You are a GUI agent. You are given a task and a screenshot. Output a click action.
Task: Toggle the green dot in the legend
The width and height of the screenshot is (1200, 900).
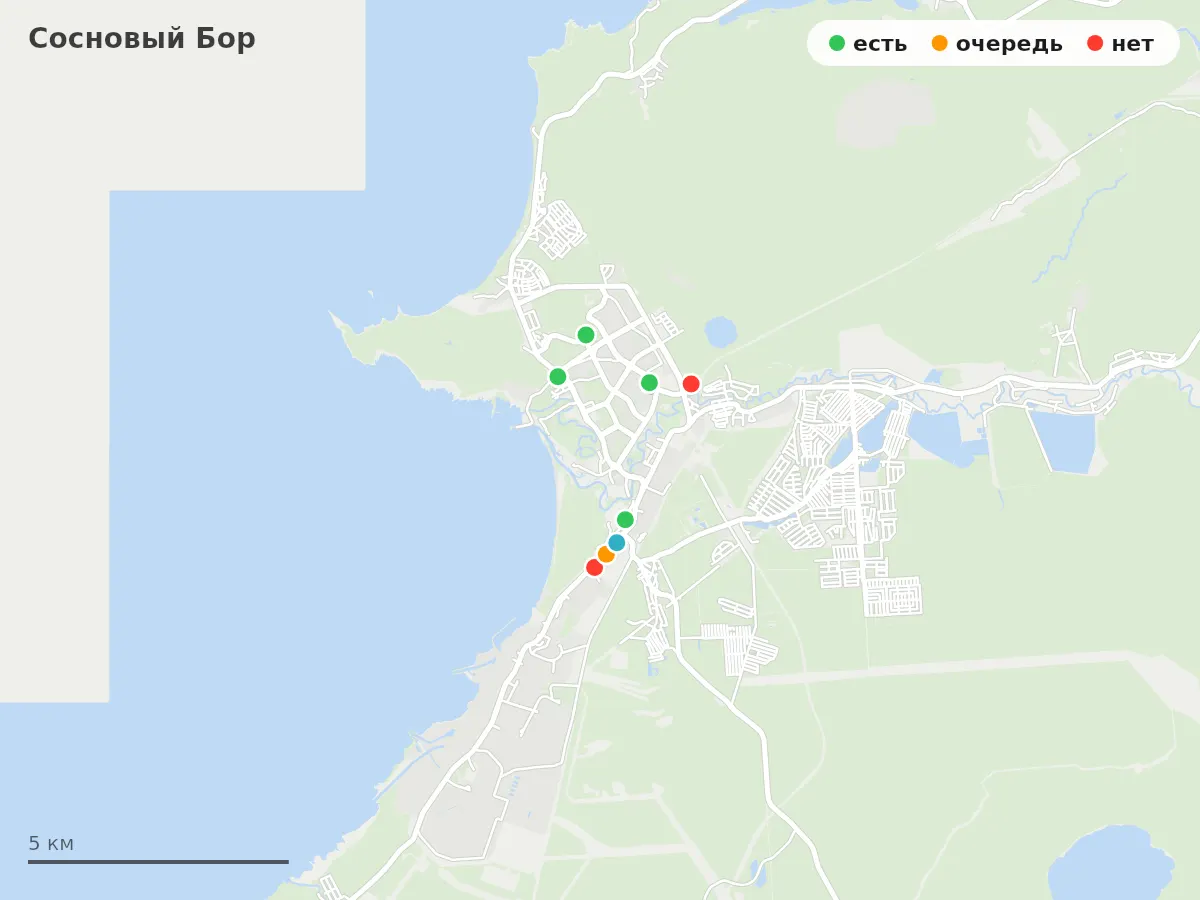(837, 43)
